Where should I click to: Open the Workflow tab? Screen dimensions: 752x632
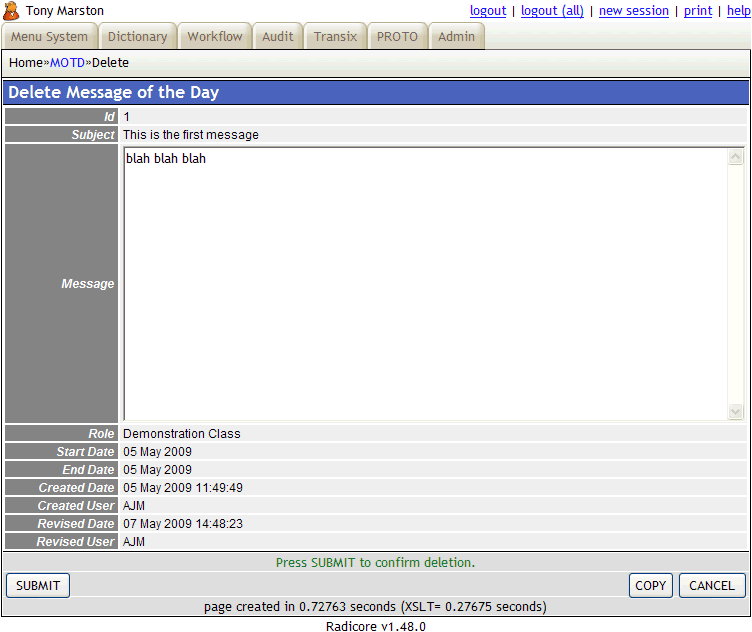215,37
